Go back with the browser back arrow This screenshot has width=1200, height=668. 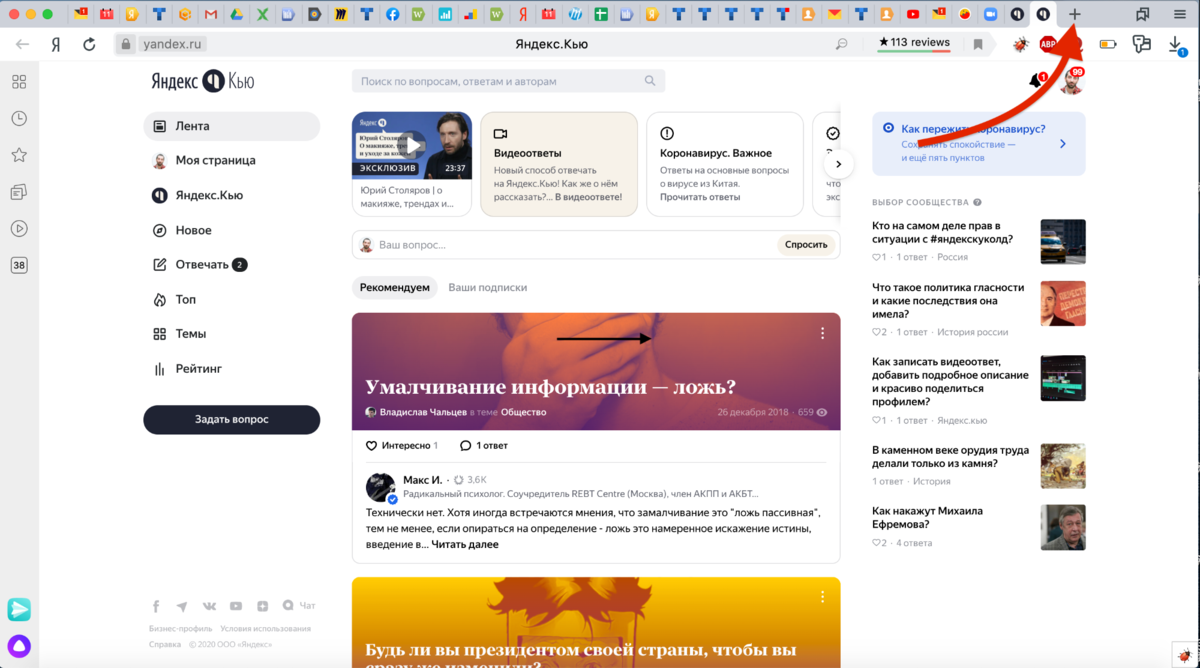point(22,44)
